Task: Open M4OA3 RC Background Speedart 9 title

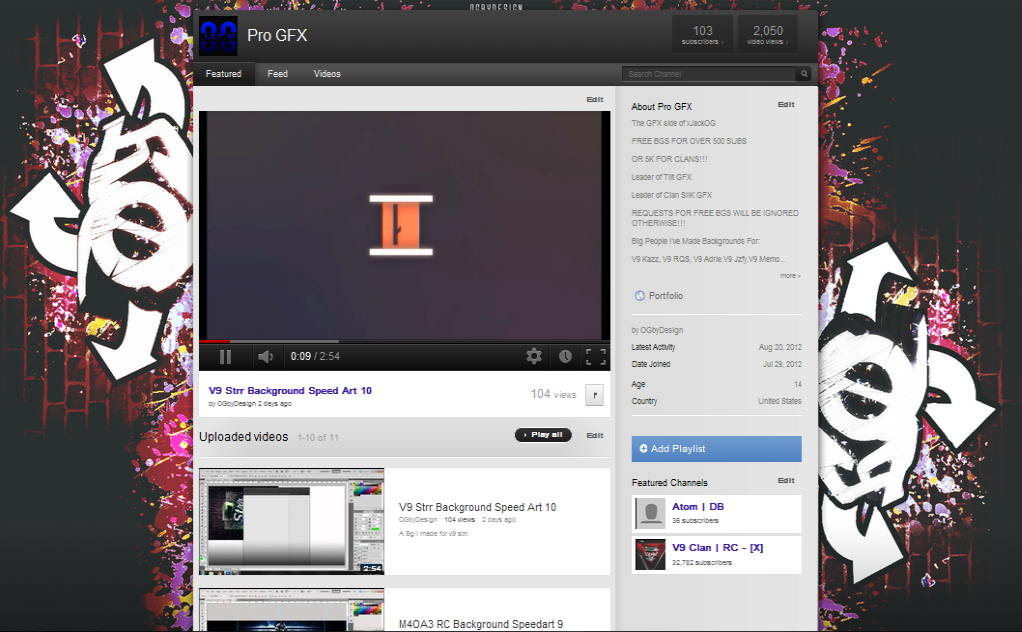Action: coord(480,624)
